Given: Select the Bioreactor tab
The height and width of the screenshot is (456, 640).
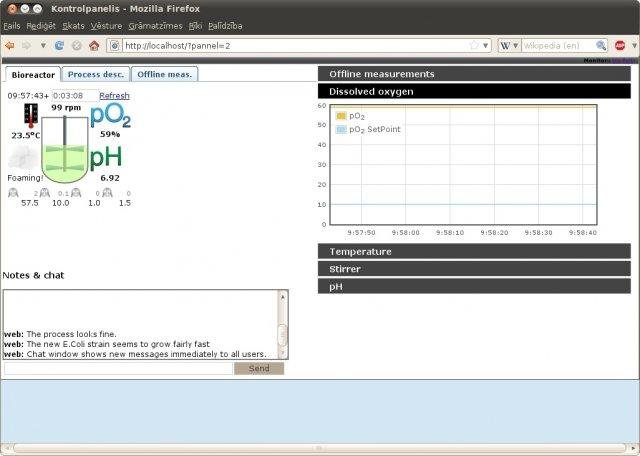Looking at the screenshot, I should pyautogui.click(x=33, y=75).
